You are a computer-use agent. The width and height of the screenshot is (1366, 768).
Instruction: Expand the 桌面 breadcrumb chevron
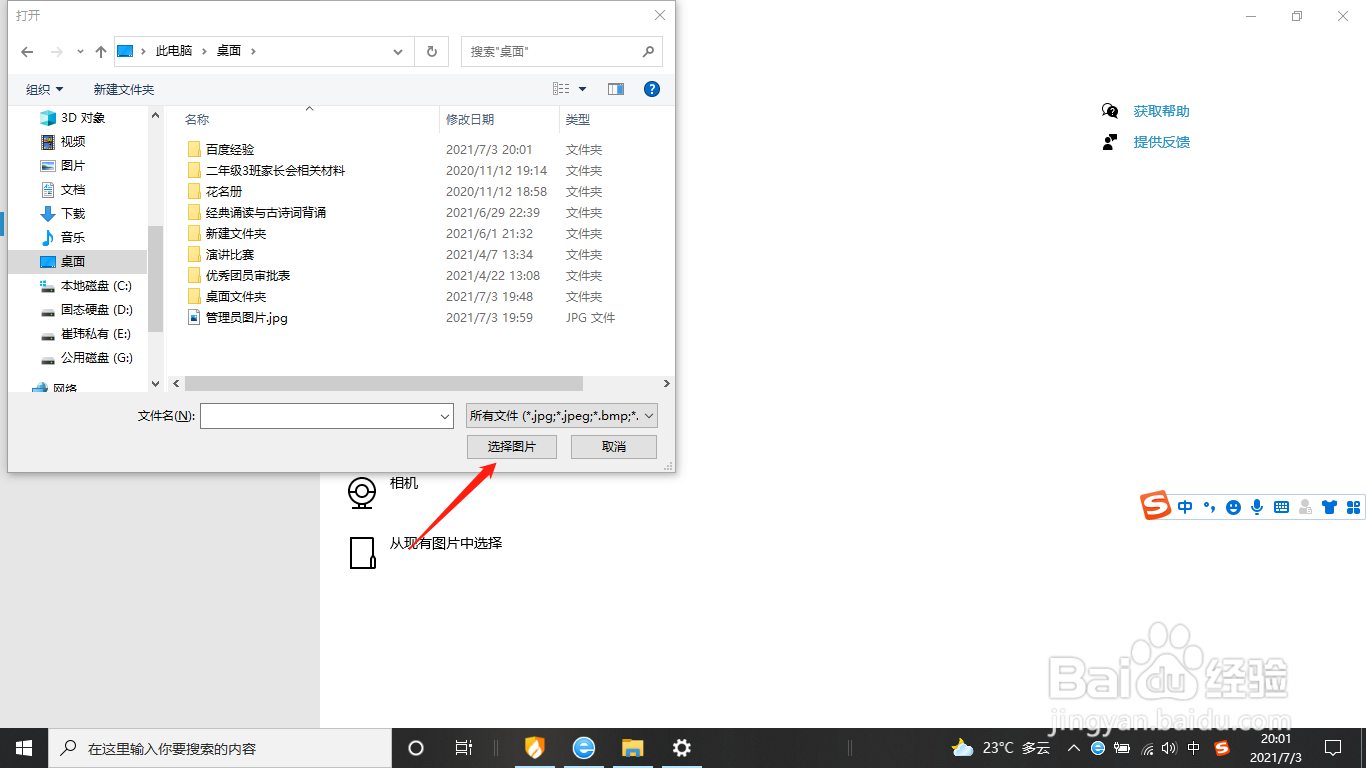253,51
